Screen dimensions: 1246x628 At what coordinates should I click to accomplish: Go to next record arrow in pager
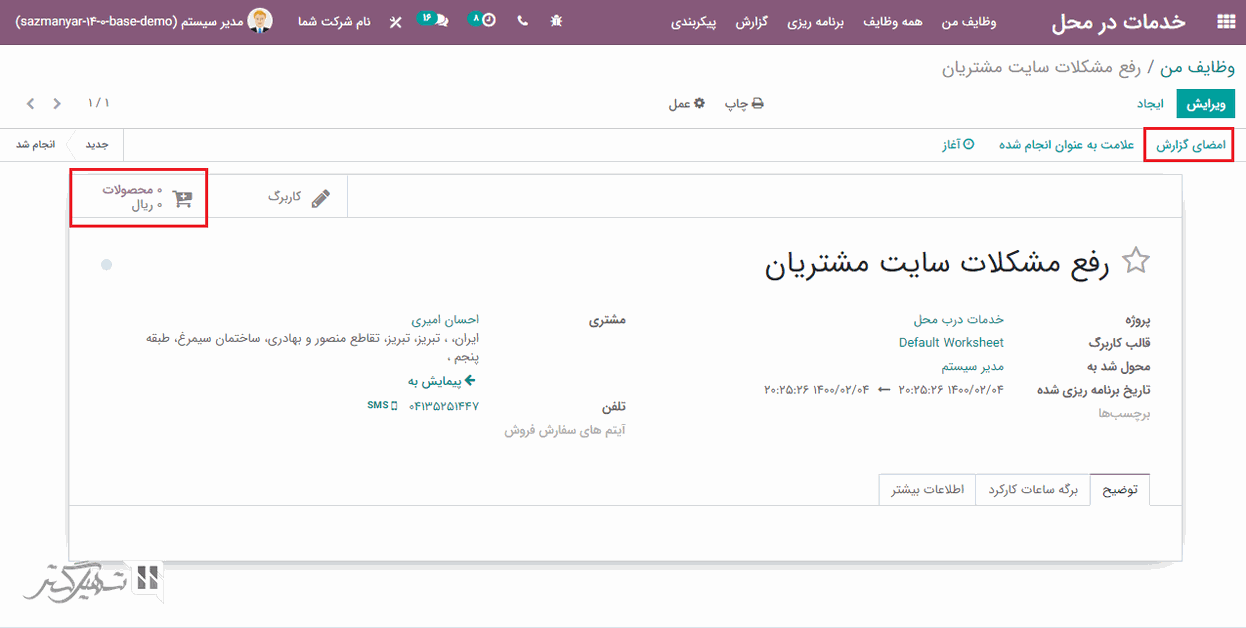click(31, 104)
